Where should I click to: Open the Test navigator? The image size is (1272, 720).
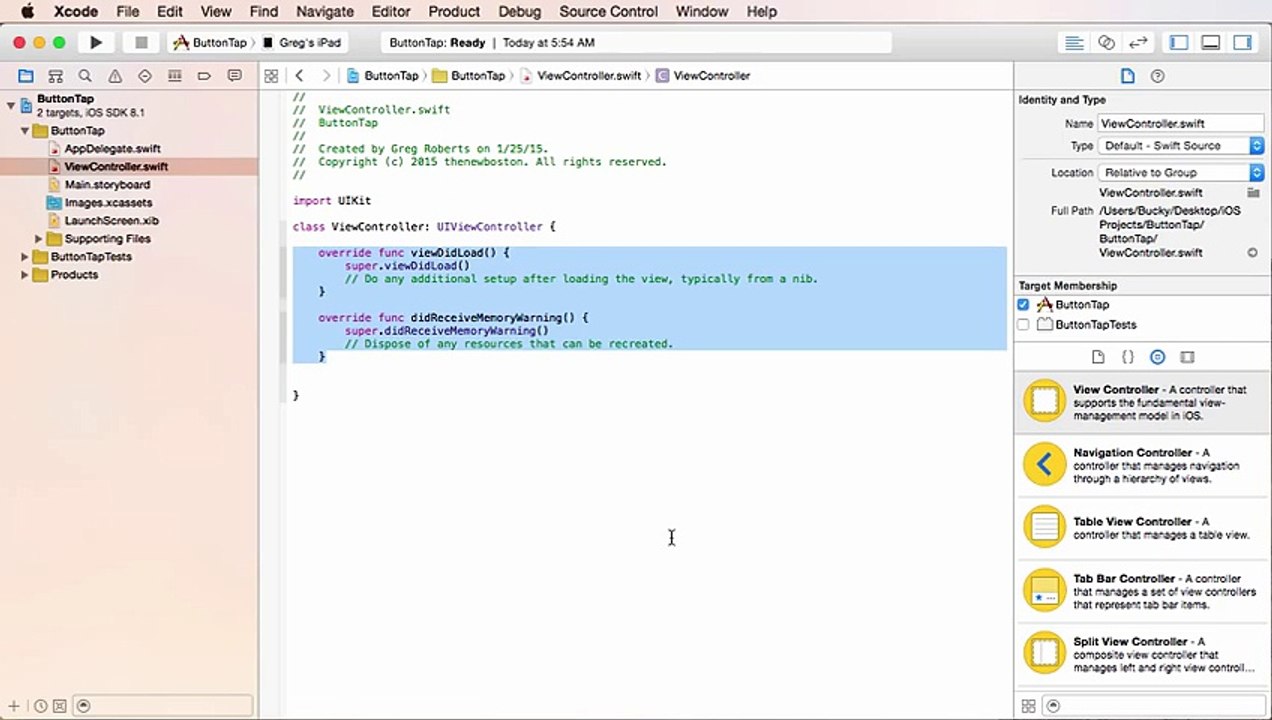(x=145, y=76)
